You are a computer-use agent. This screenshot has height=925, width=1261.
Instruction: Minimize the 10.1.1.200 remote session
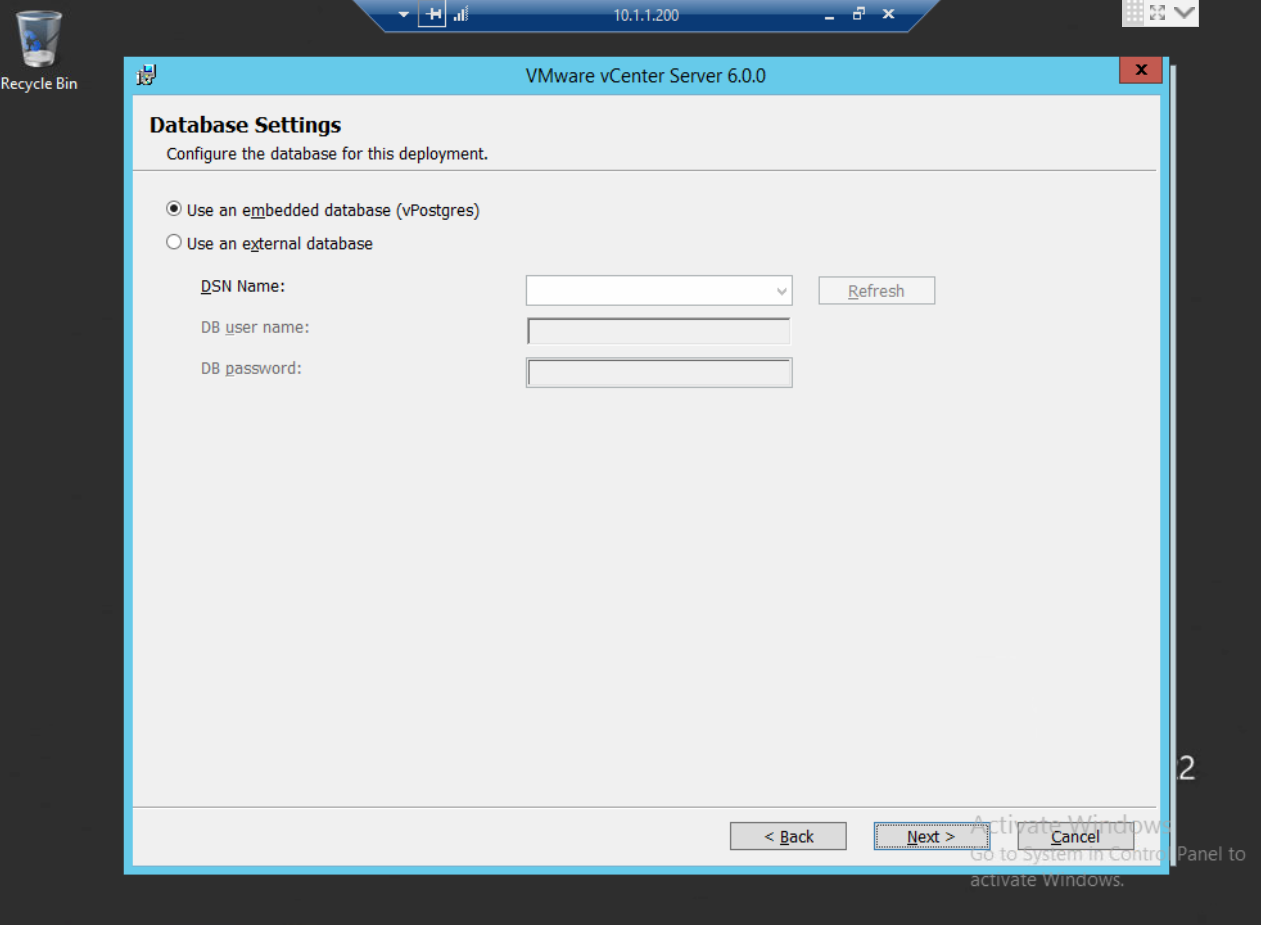(x=828, y=15)
